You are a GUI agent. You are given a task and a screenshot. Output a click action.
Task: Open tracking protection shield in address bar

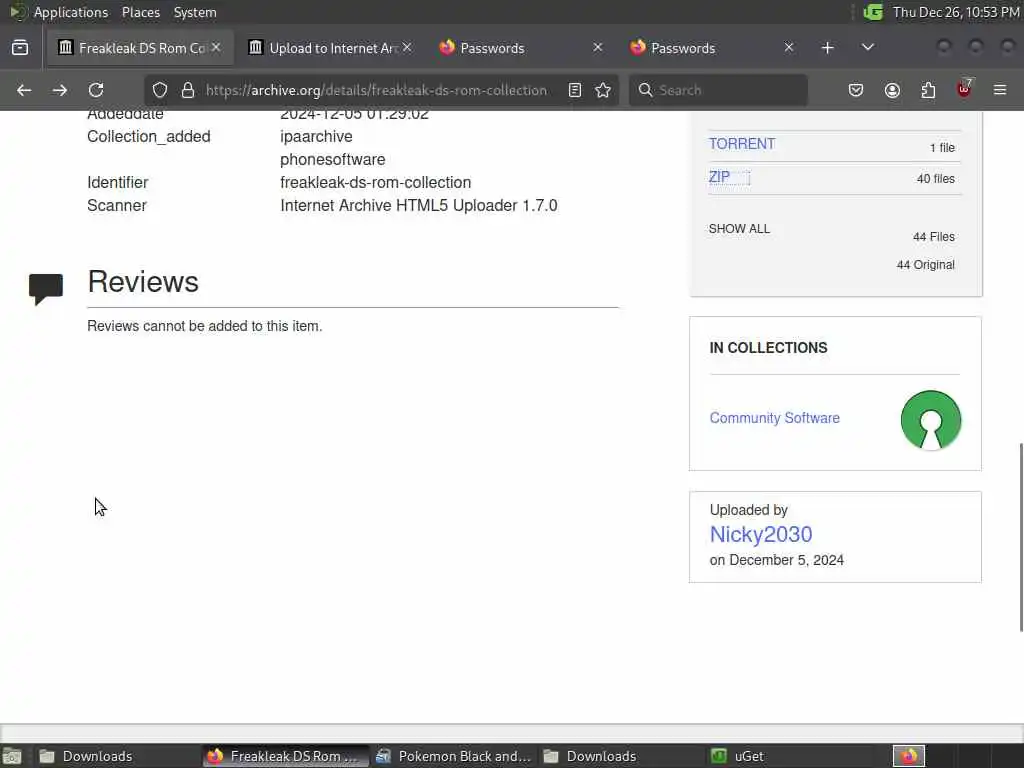tap(160, 90)
